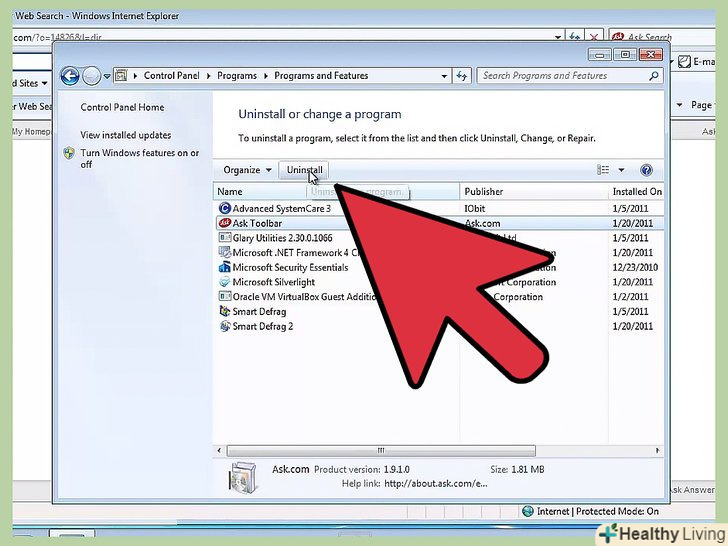Screen dimensions: 728x546
Task: Click the Oracle VM VirtualBox icon
Action: pos(225,297)
